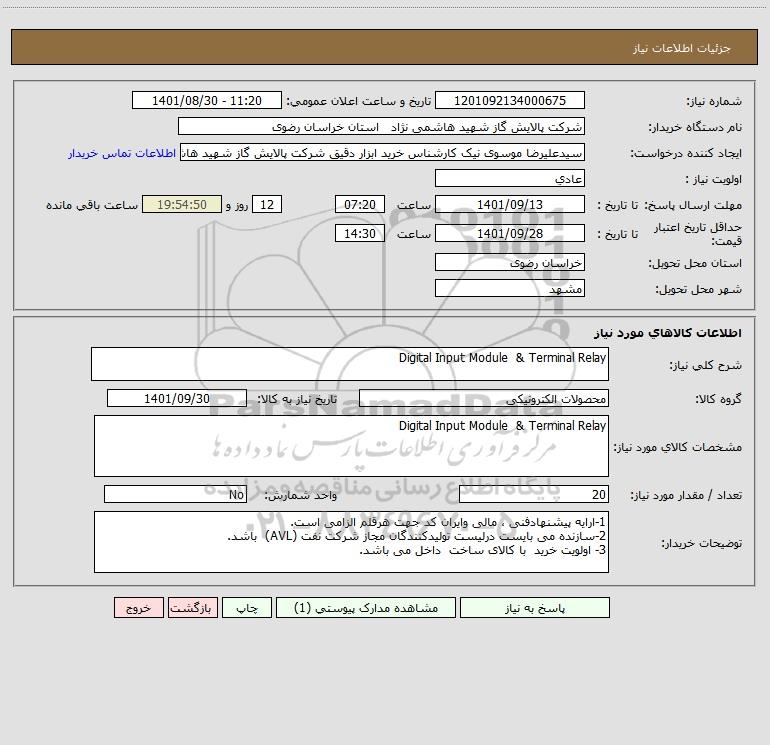770x745 pixels.
Task: Click delivery city field مشهد
Action: click(x=510, y=288)
